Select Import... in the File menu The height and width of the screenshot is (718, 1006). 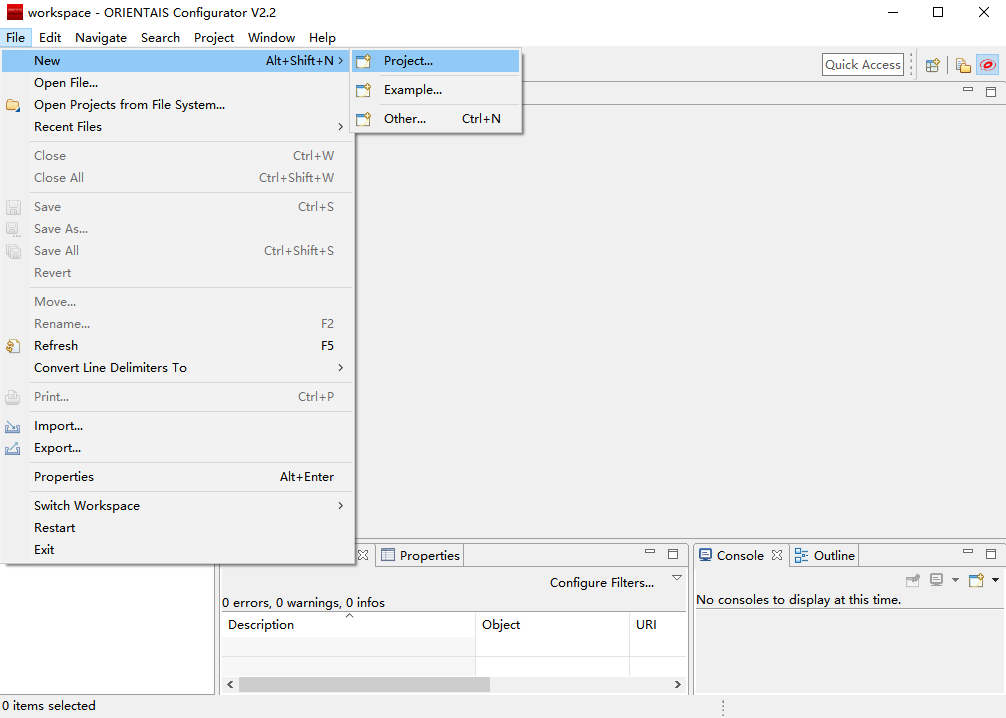(58, 426)
